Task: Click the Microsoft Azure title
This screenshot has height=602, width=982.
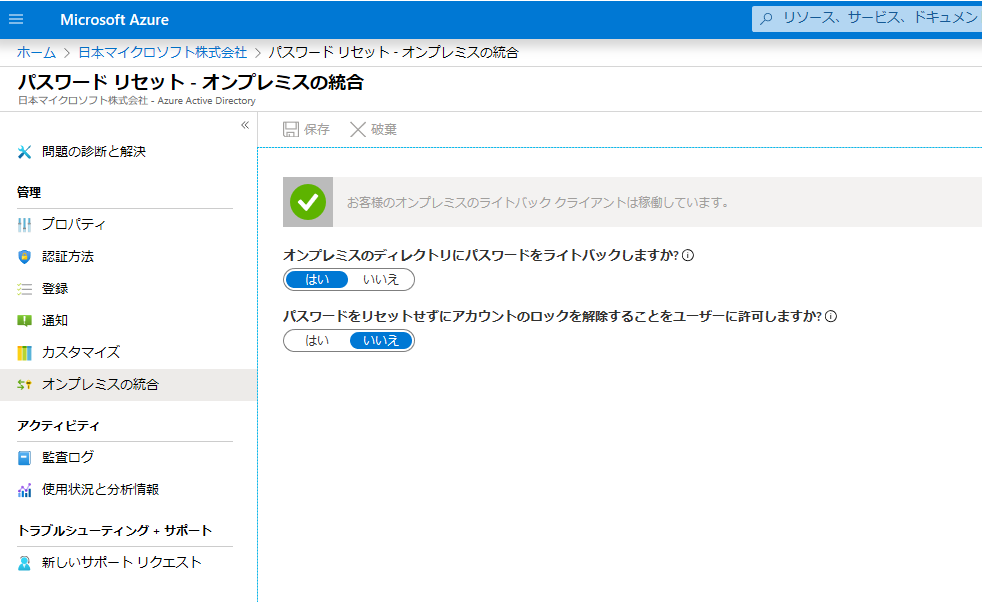Action: (x=115, y=20)
